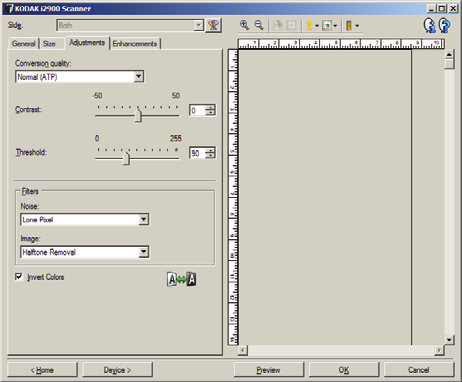
Task: Open the Noise filter dropdown
Action: pyautogui.click(x=143, y=219)
